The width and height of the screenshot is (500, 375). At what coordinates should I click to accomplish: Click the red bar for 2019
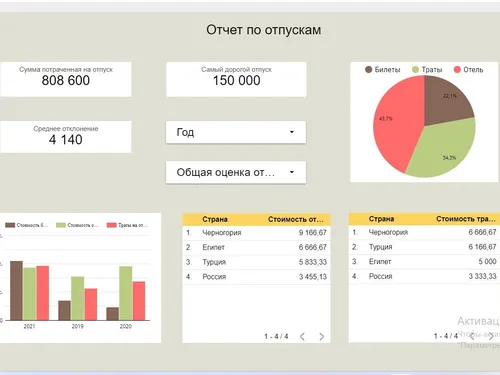[x=91, y=304]
